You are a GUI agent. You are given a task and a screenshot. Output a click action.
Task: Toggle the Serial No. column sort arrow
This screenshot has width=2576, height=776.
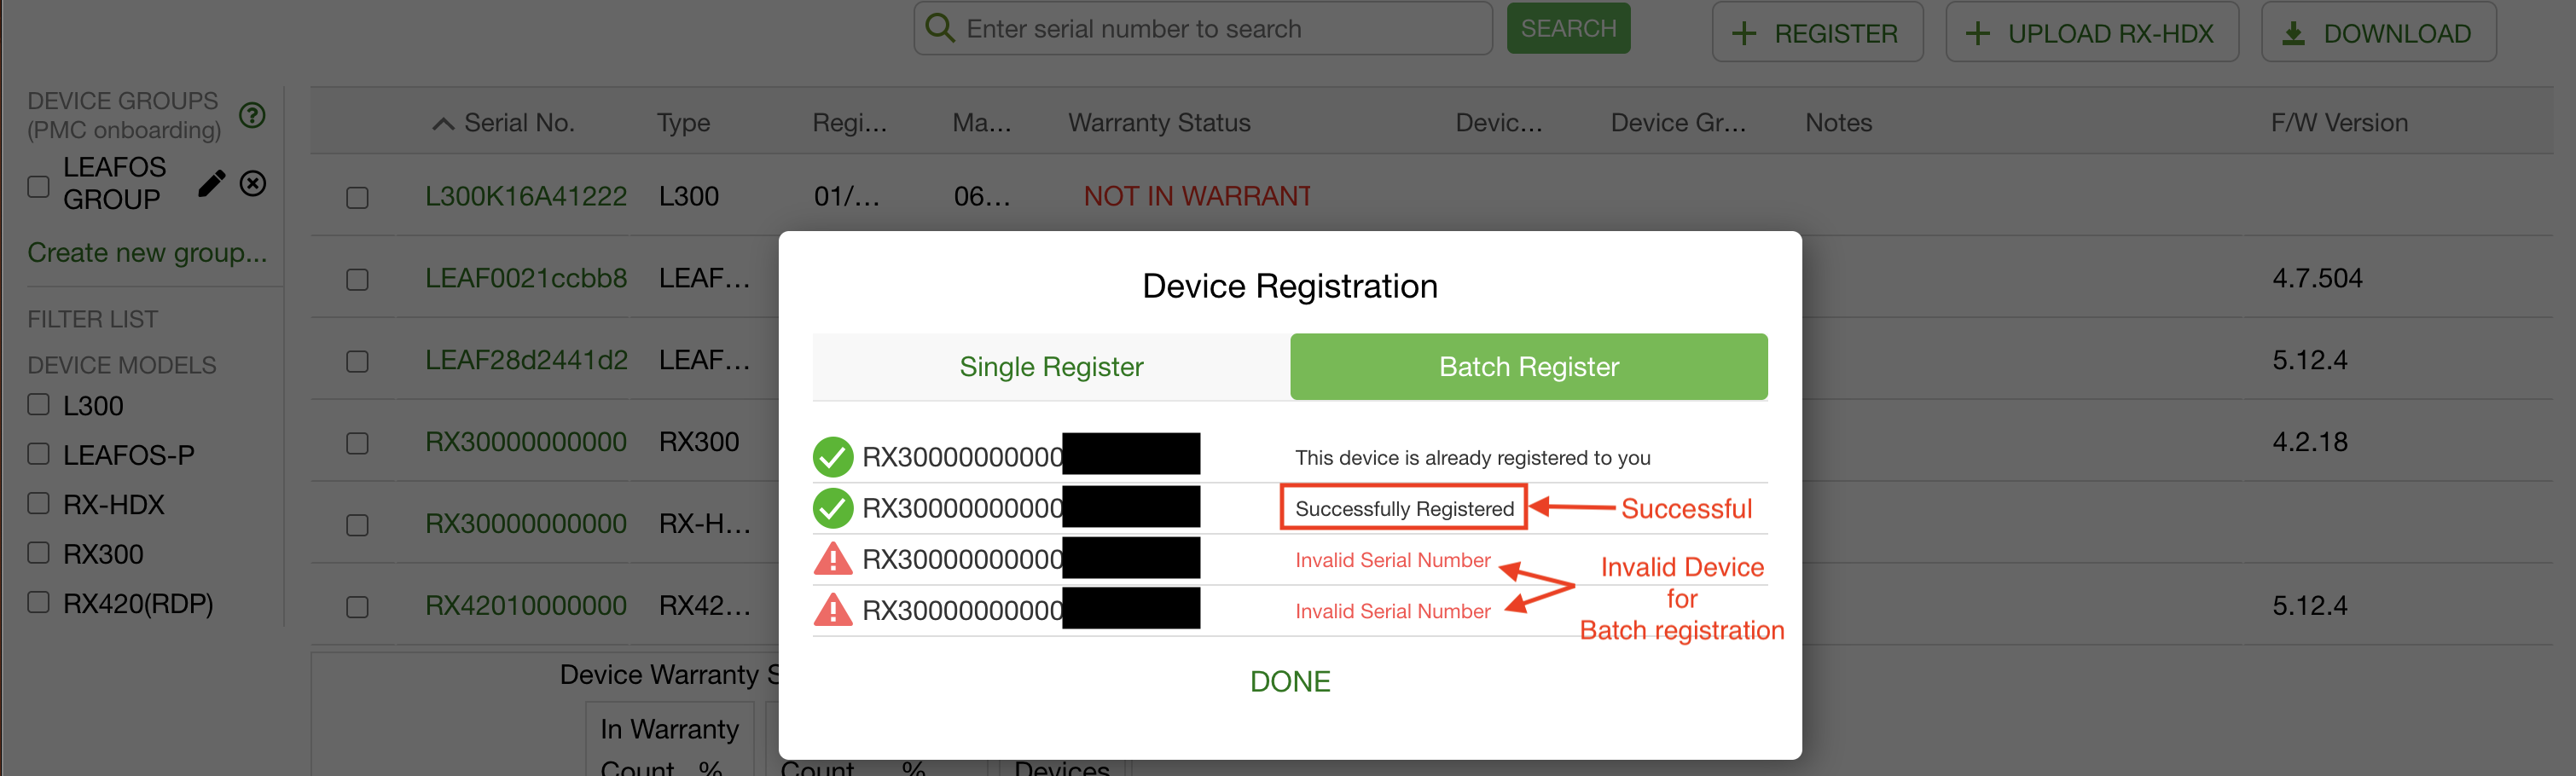443,123
